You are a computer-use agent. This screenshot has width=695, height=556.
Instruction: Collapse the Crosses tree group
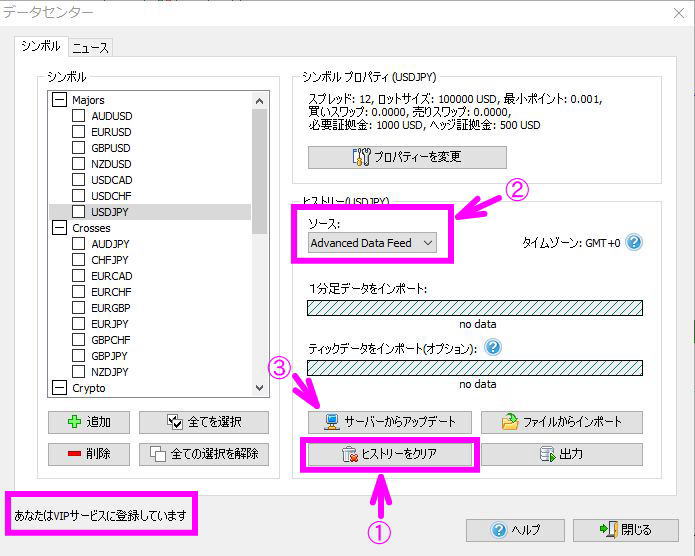point(59,228)
